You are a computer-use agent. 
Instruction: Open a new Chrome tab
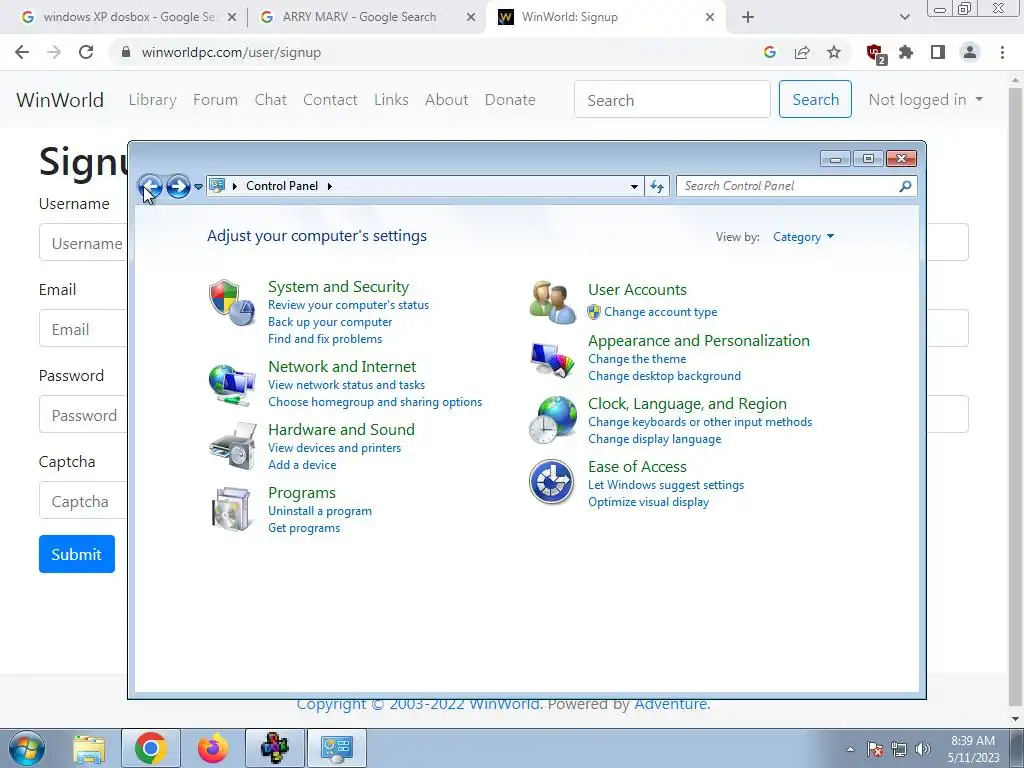tap(748, 17)
